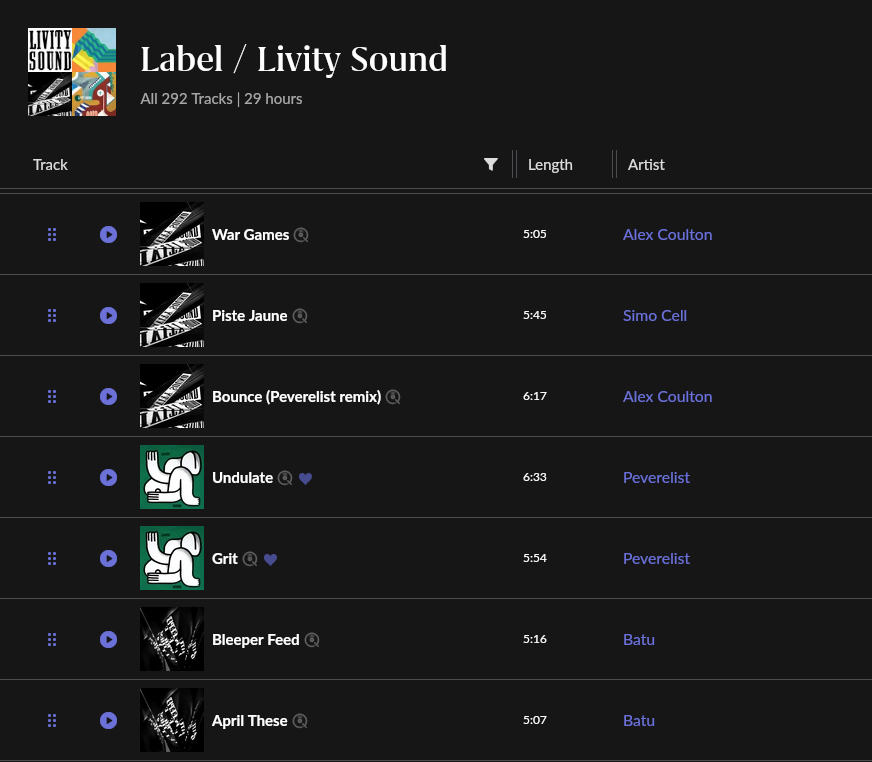Sort by the Track column header
The width and height of the screenshot is (872, 762).
50,165
